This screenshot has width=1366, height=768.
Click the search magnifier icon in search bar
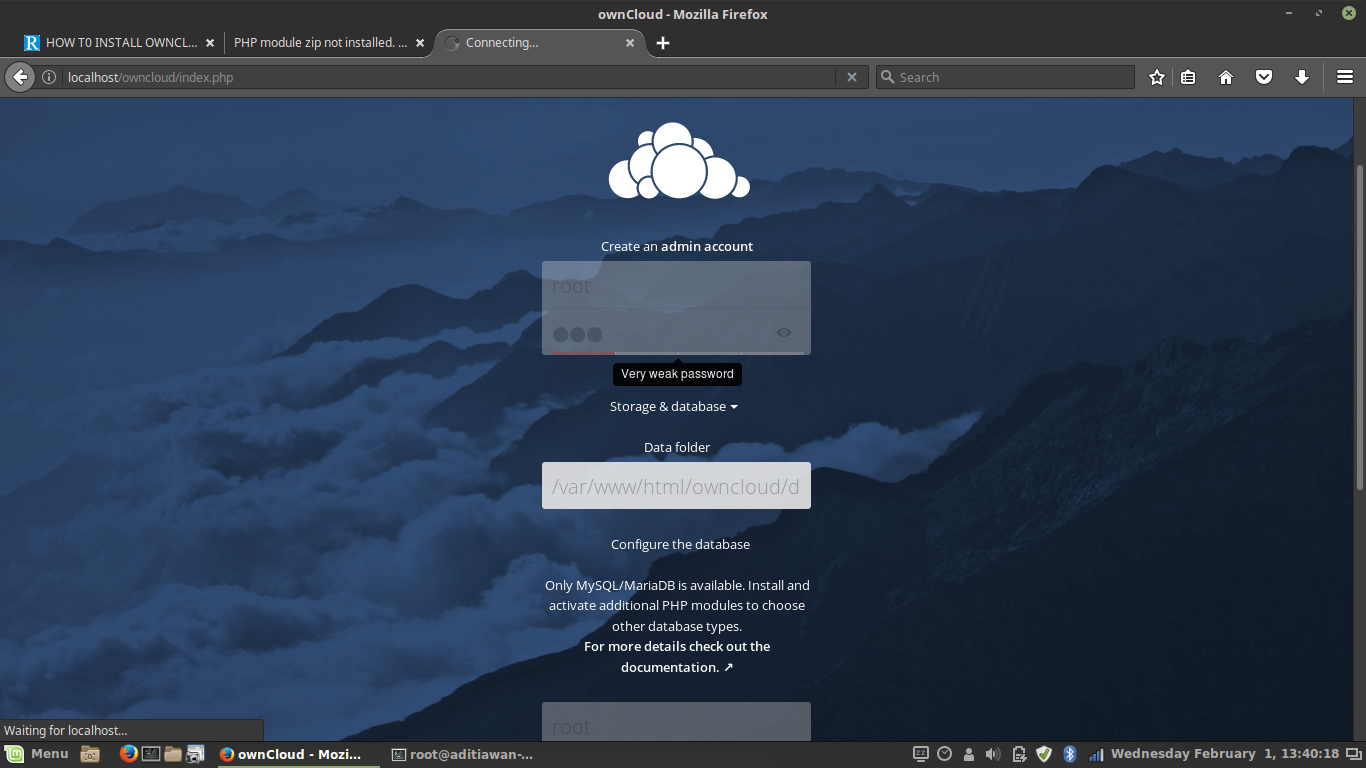click(887, 77)
